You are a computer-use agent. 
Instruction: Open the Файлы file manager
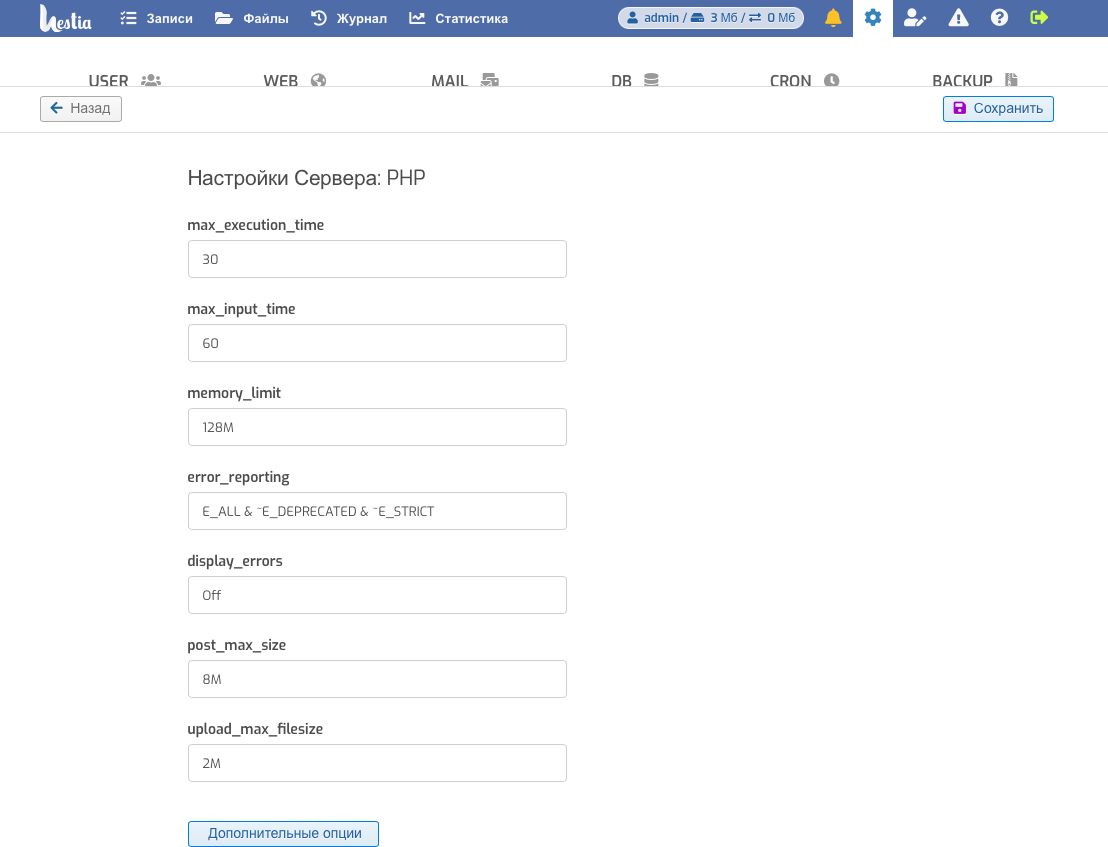pos(252,18)
